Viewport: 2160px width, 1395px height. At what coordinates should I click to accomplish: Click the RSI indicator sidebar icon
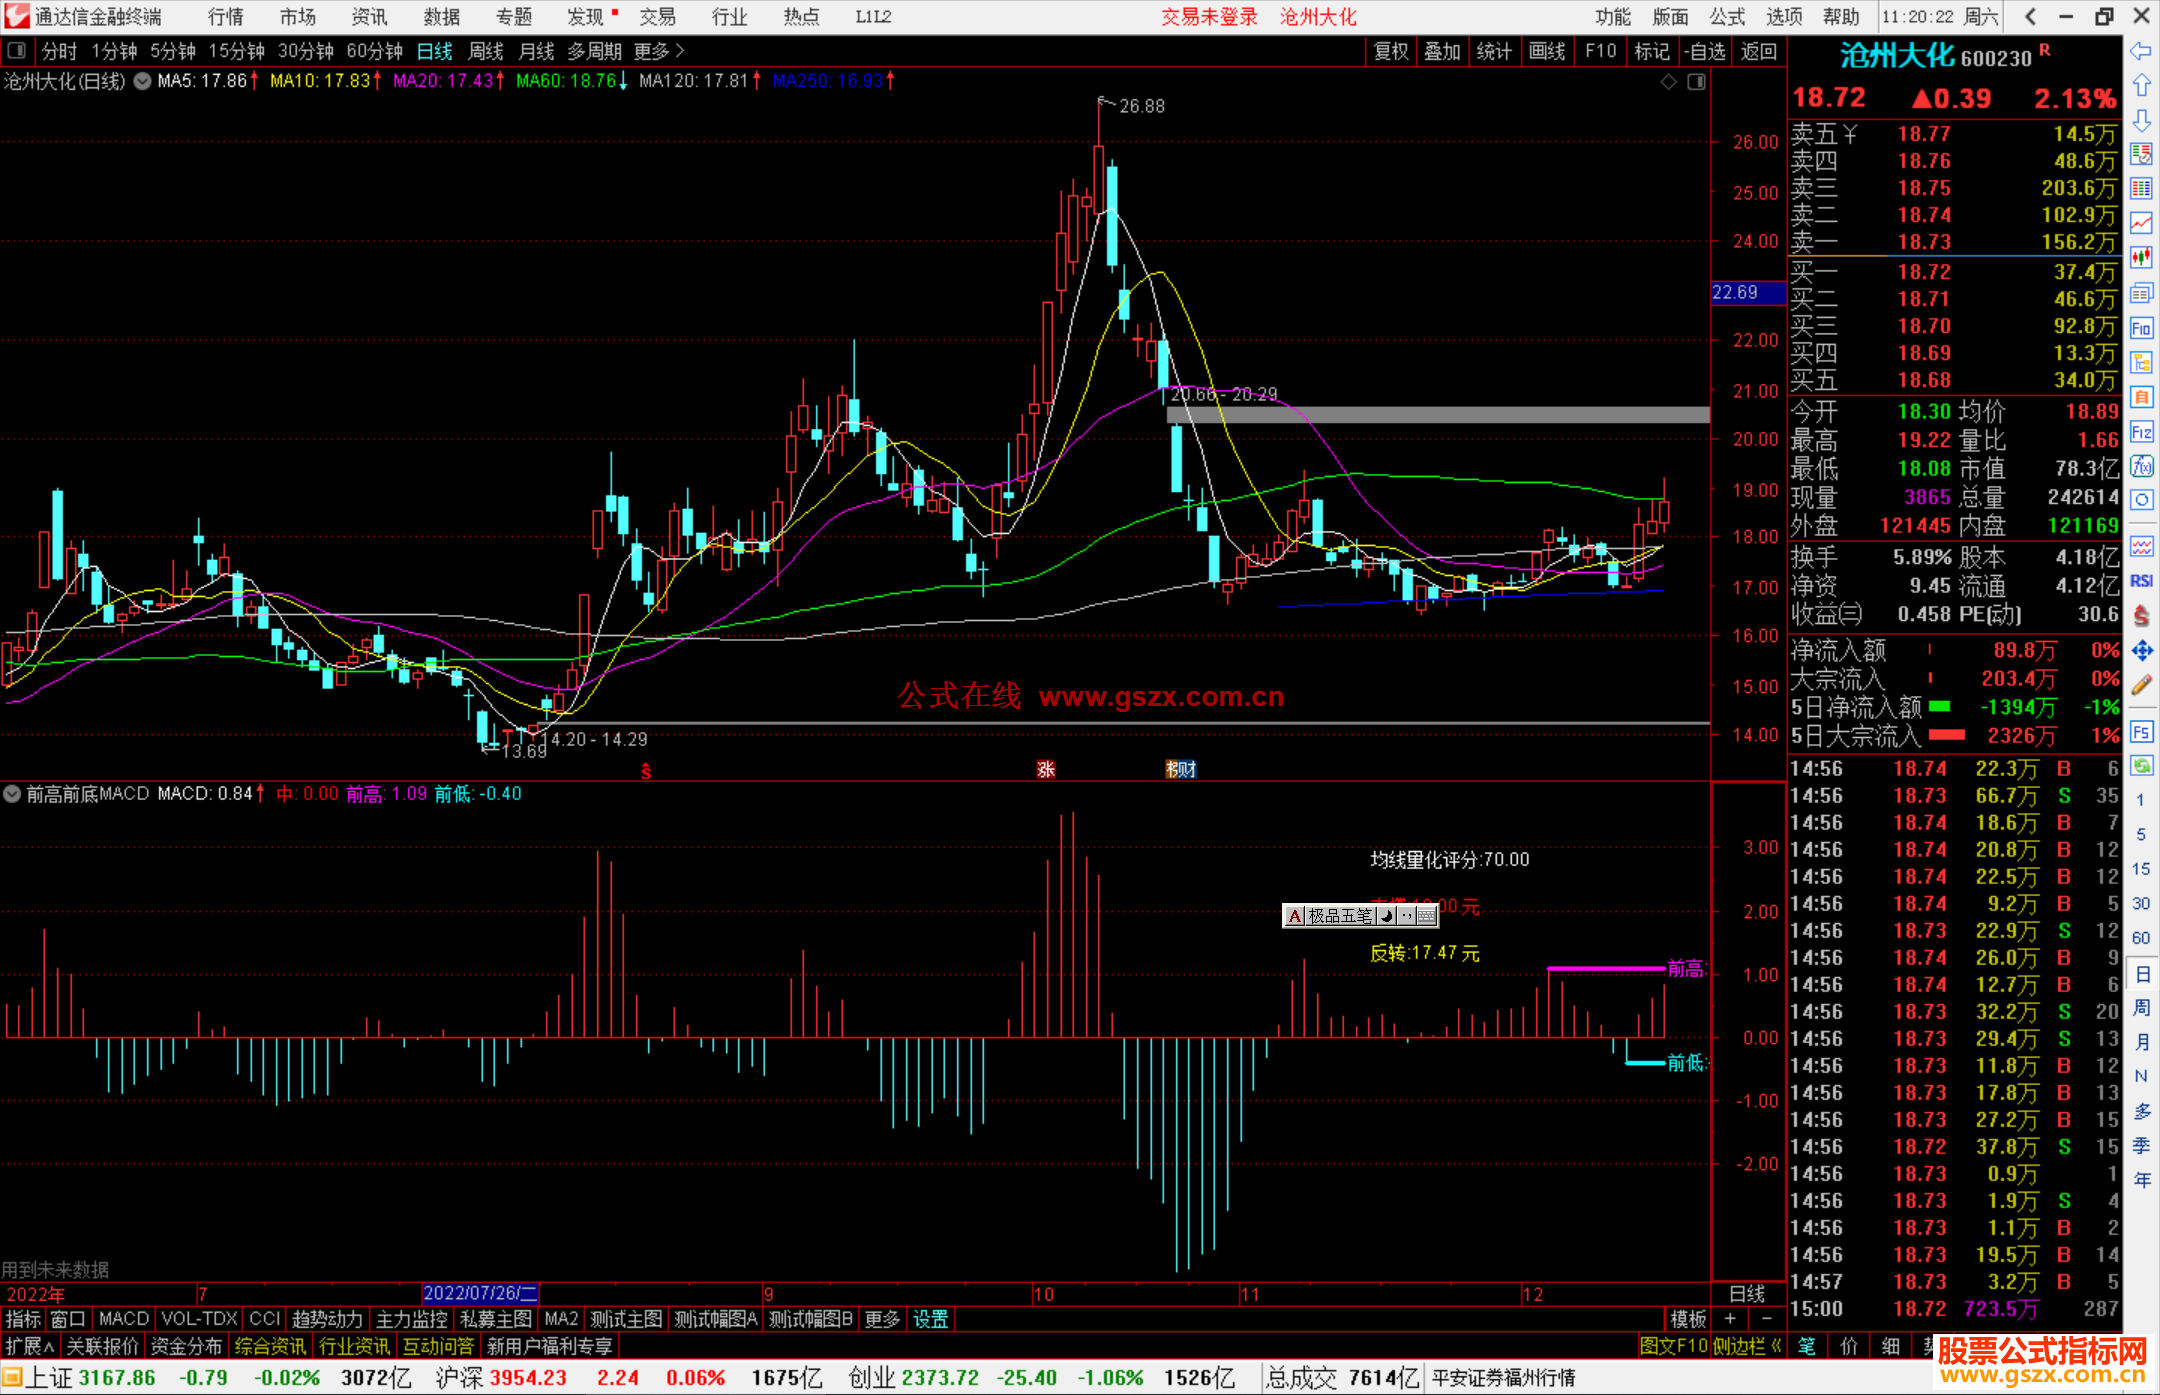[2141, 581]
